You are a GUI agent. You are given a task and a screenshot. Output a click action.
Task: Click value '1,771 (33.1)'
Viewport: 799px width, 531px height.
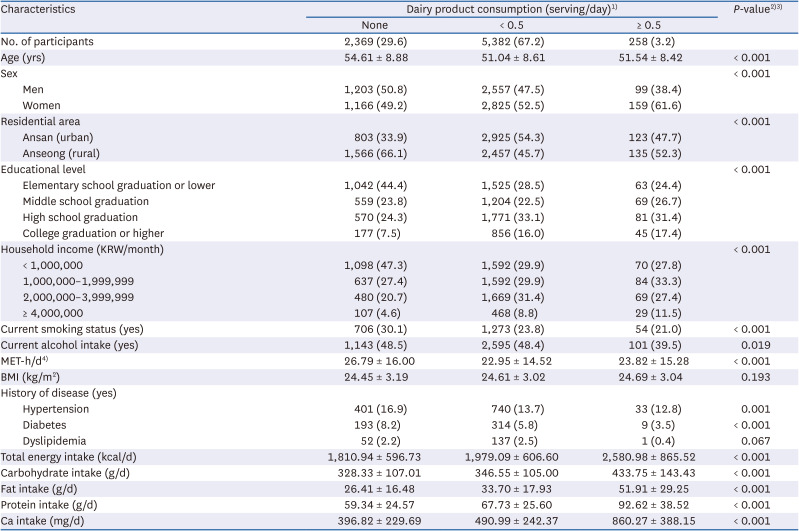(513, 217)
